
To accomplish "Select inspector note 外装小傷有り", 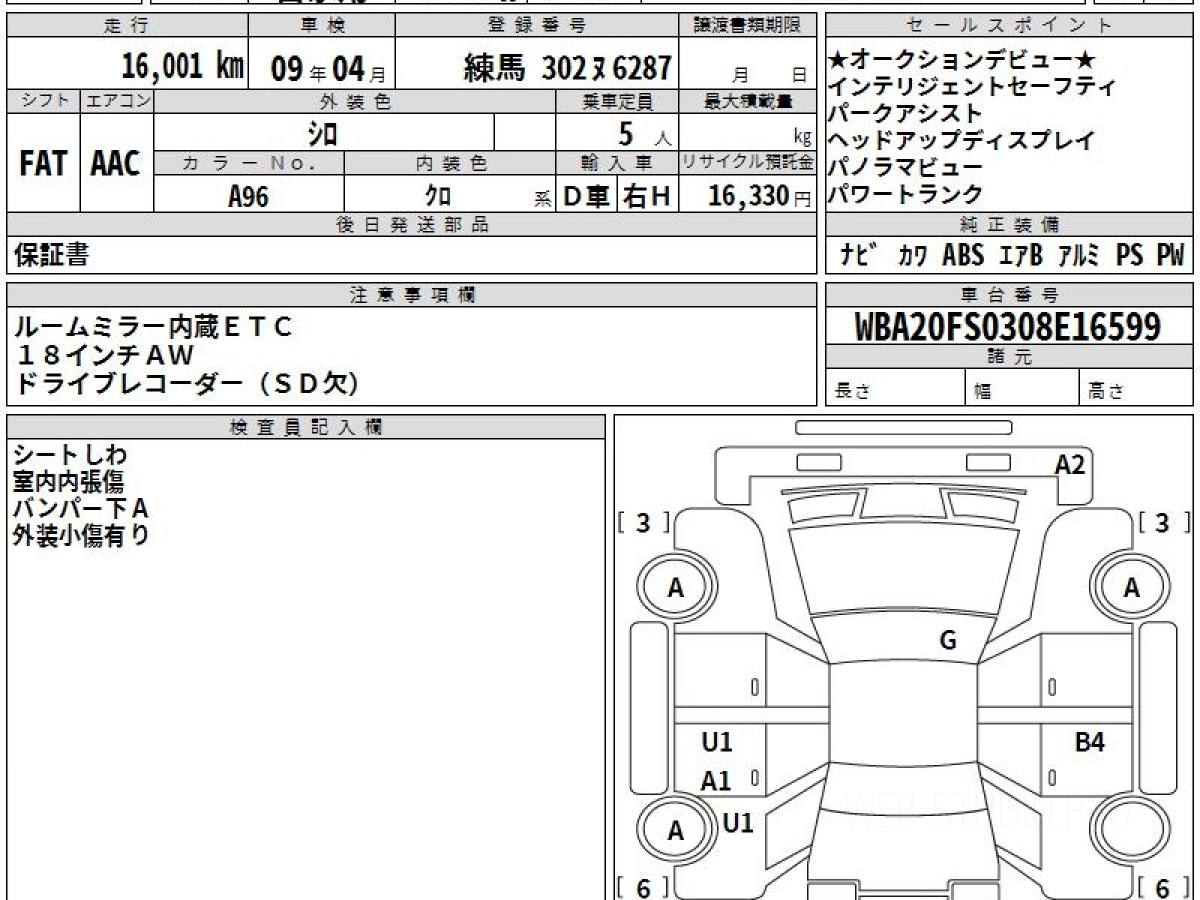I will [x=81, y=535].
